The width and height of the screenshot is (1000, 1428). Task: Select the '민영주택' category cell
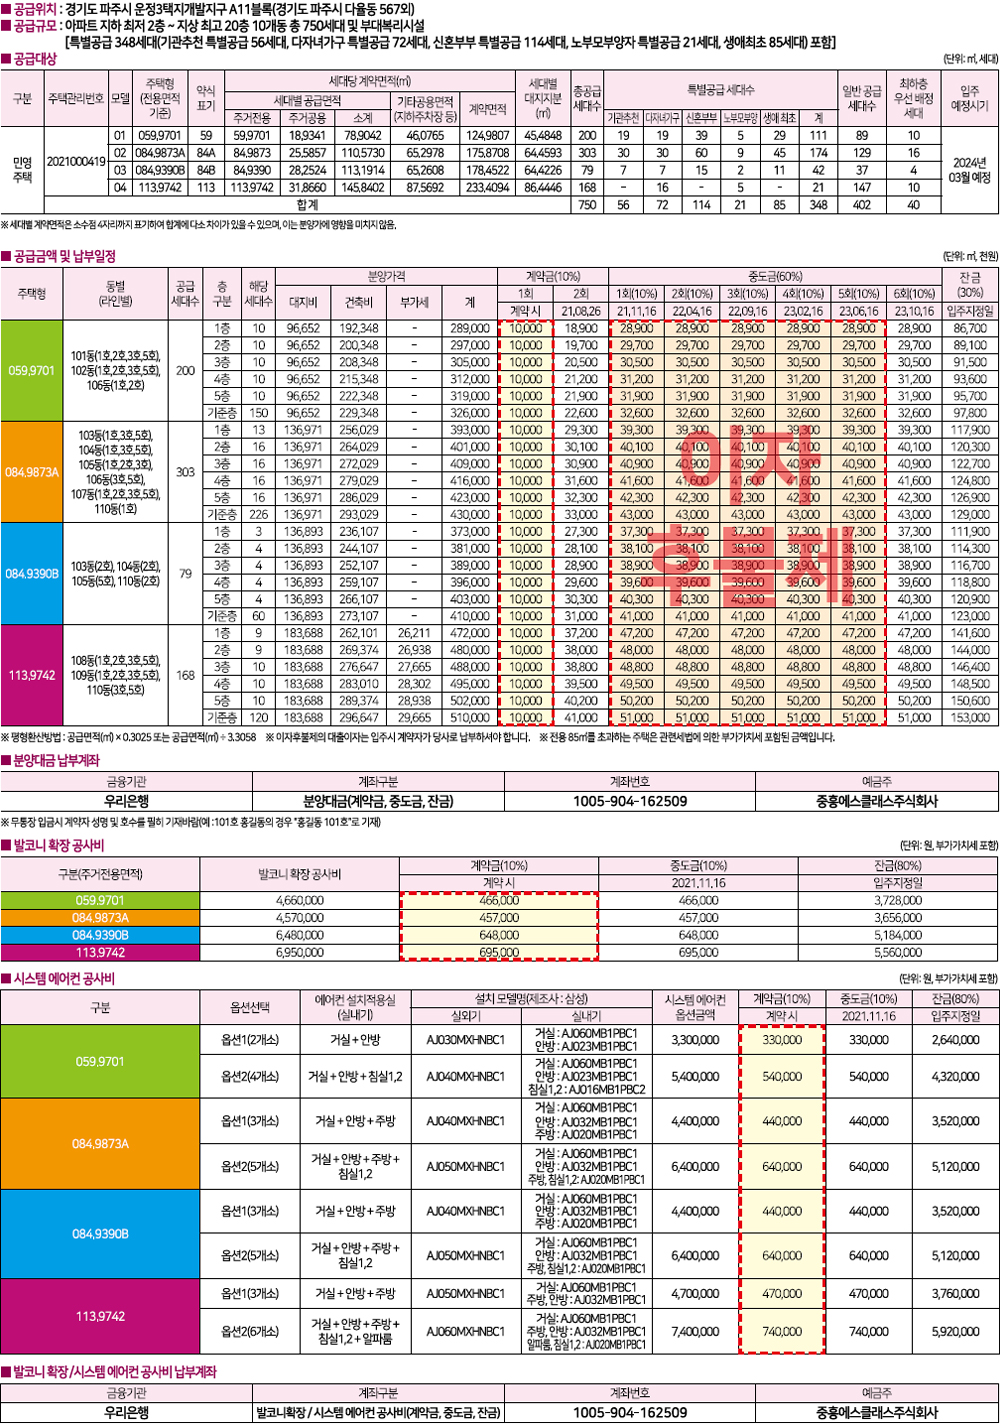click(x=21, y=169)
